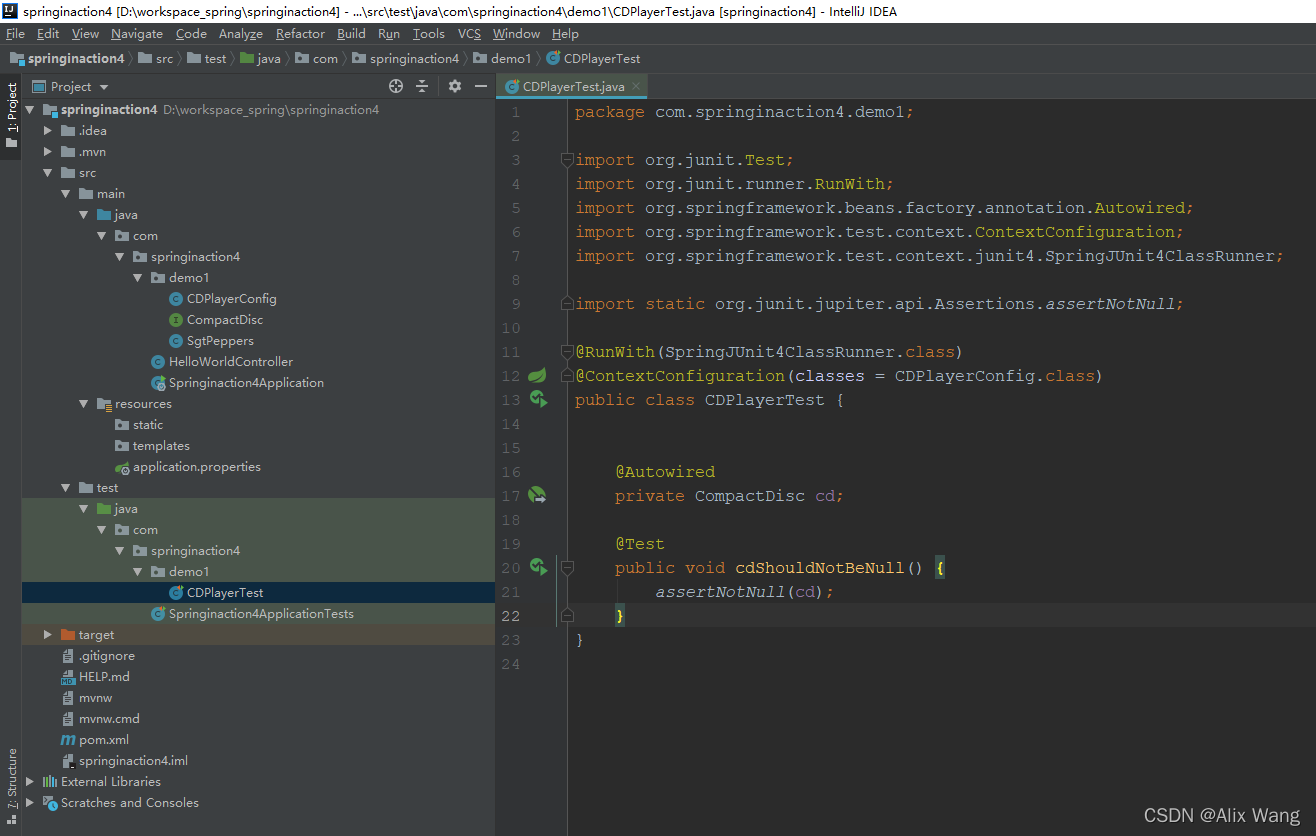Switch to CDPlayerTest.java editor tab
This screenshot has width=1316, height=836.
click(573, 87)
